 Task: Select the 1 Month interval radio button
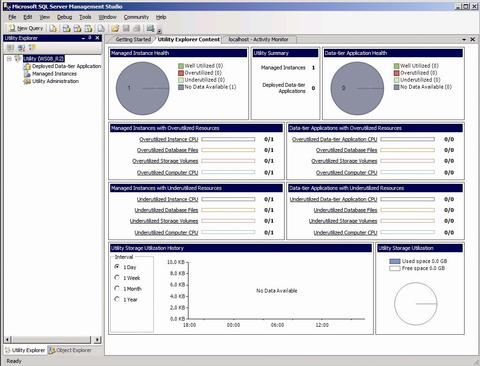pos(117,288)
